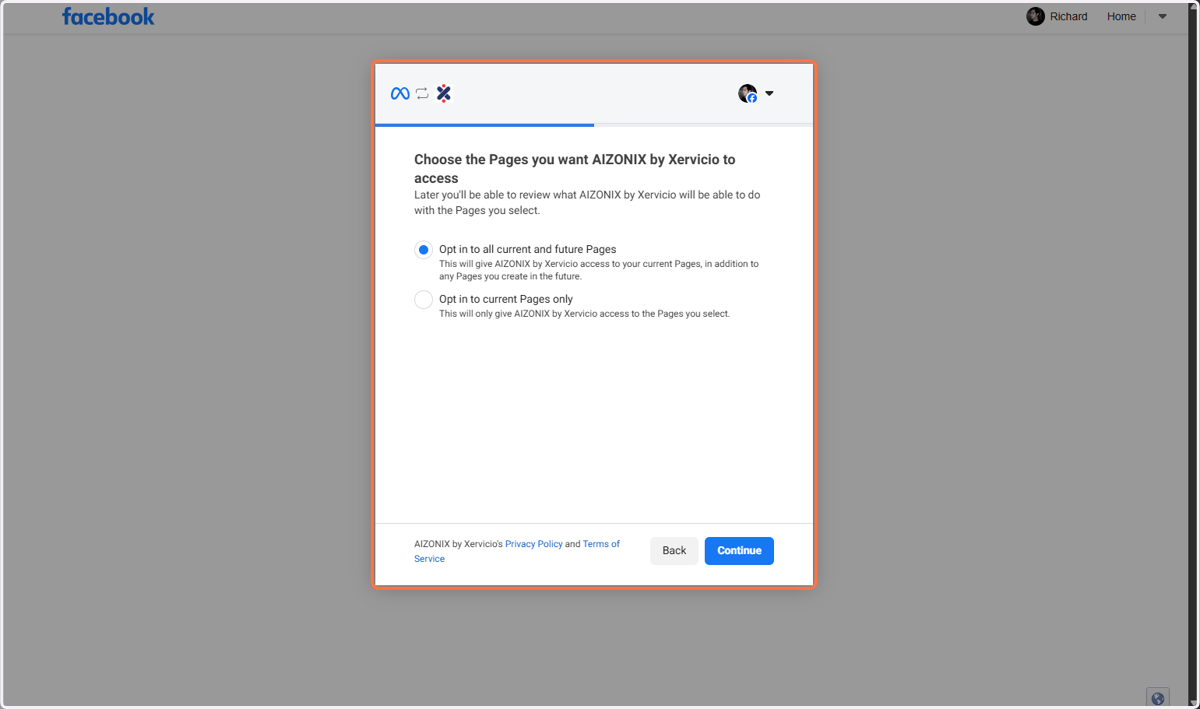Click the text 'Later you'll be able to review'
Screen dimensions: 1200x709
[x=587, y=203]
